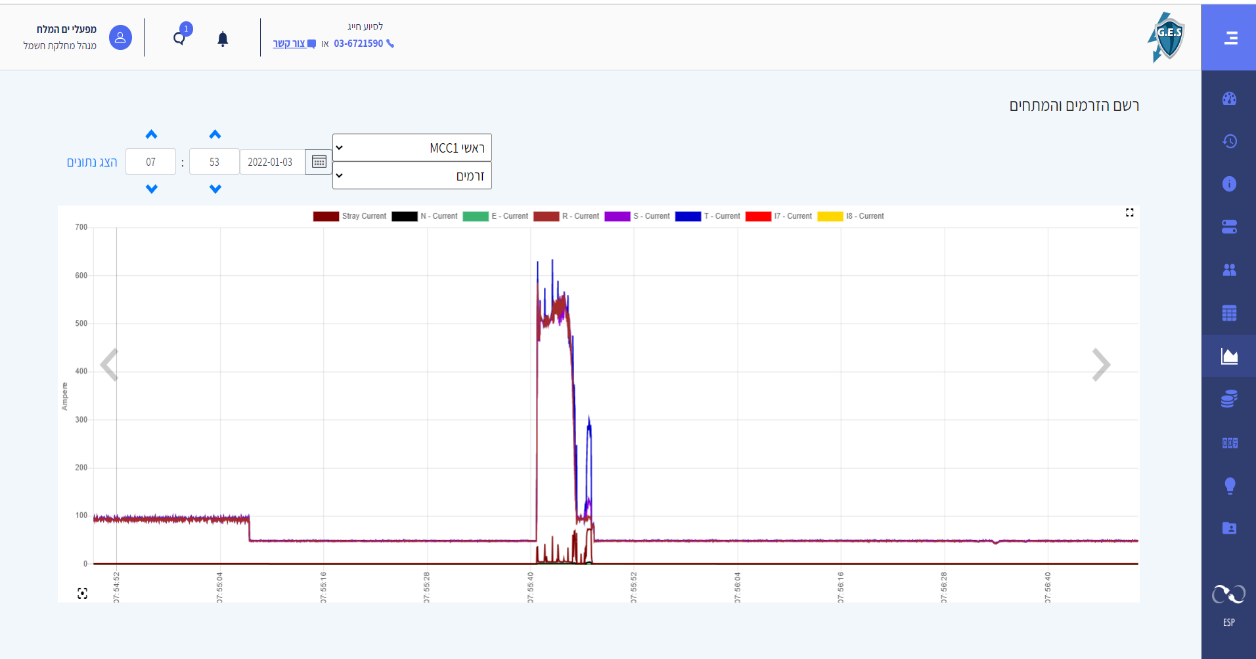The height and width of the screenshot is (659, 1256).
Task: Toggle the Stray Current legend series
Action: pos(350,216)
